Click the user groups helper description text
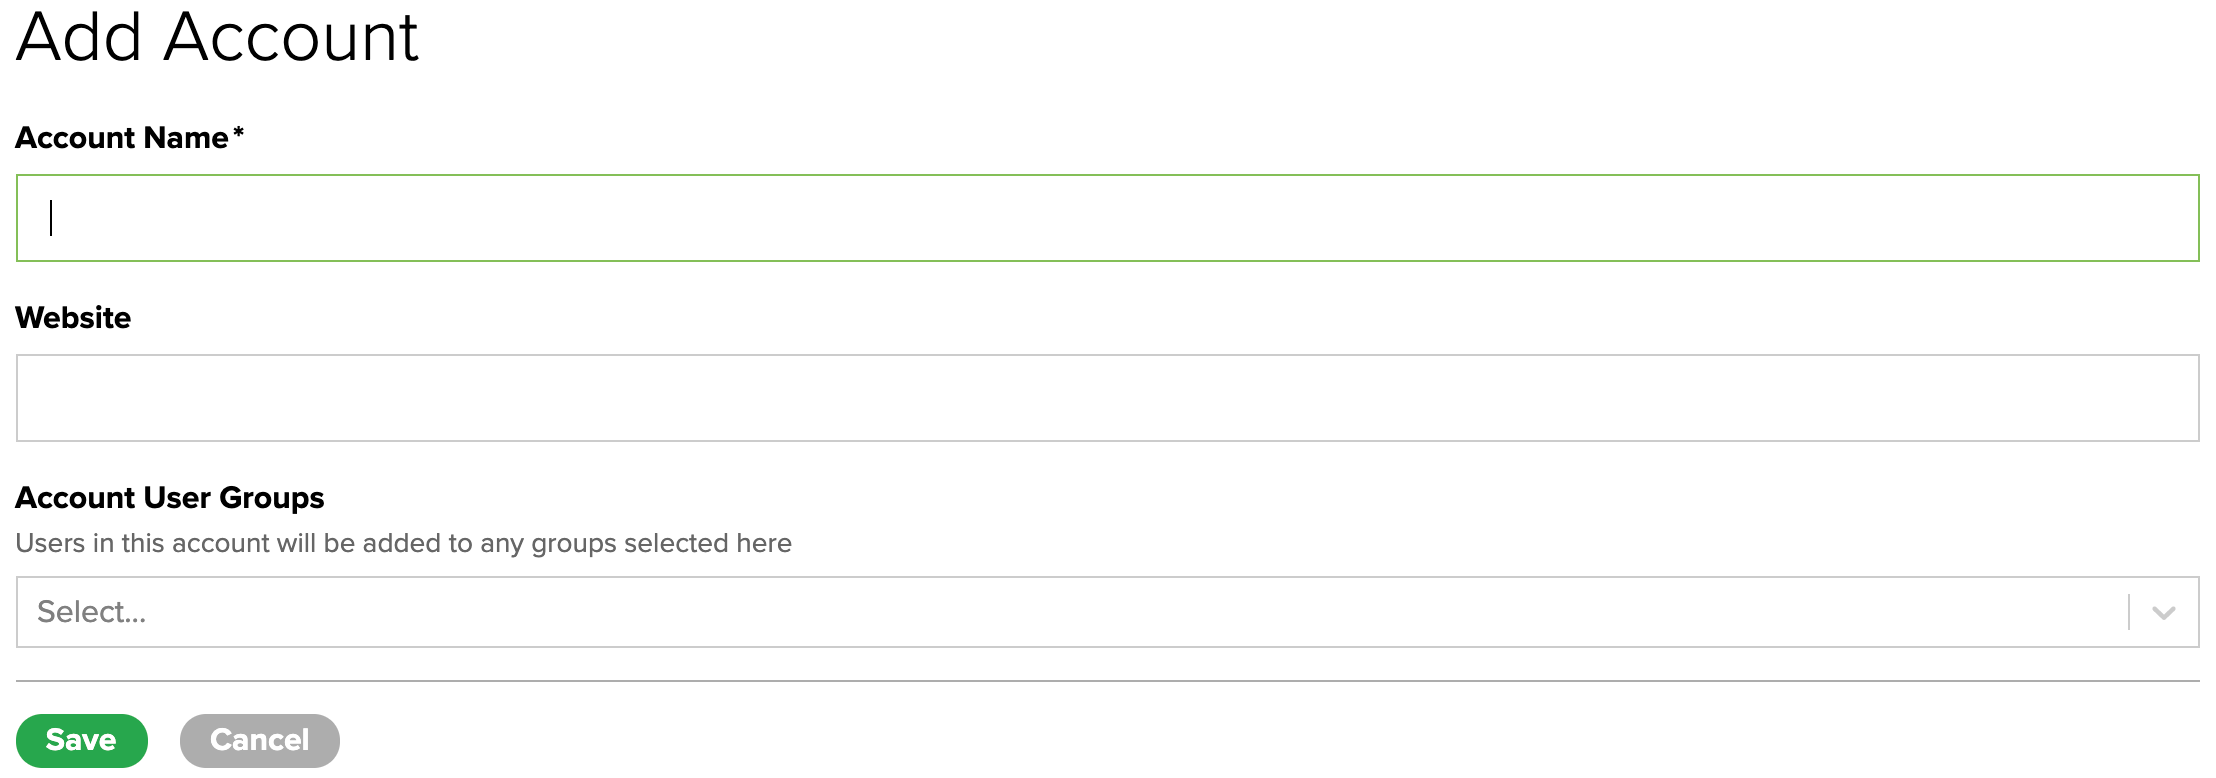Viewport: 2216px width, 778px height. pyautogui.click(x=403, y=543)
